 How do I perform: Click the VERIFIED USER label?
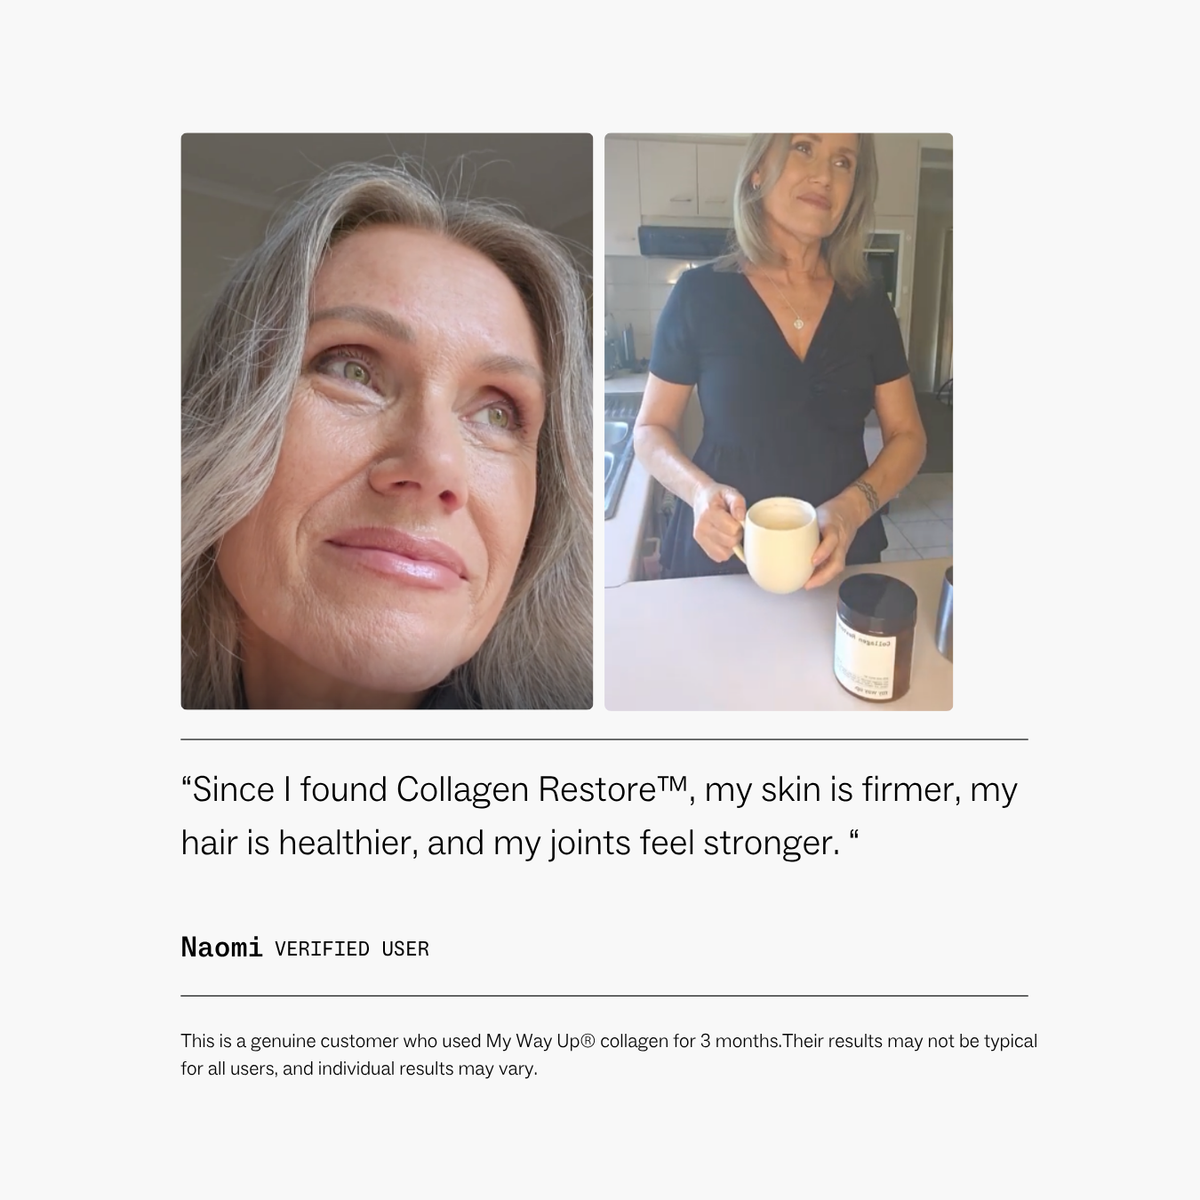click(352, 949)
